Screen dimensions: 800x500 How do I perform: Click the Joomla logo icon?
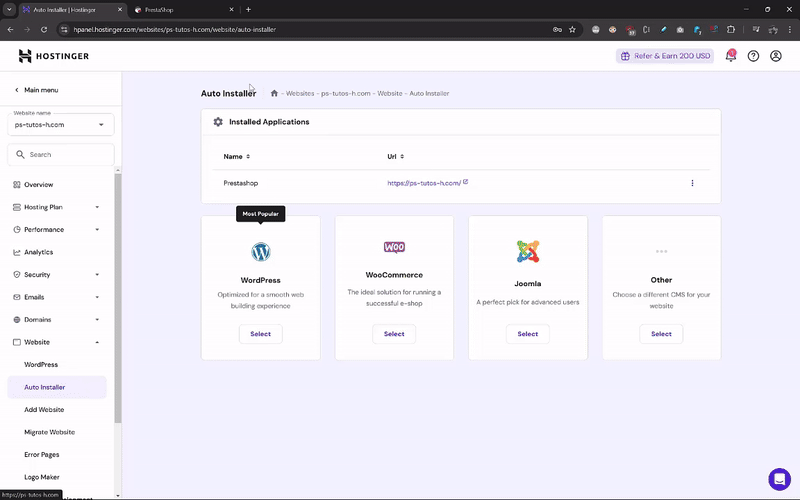coord(528,251)
